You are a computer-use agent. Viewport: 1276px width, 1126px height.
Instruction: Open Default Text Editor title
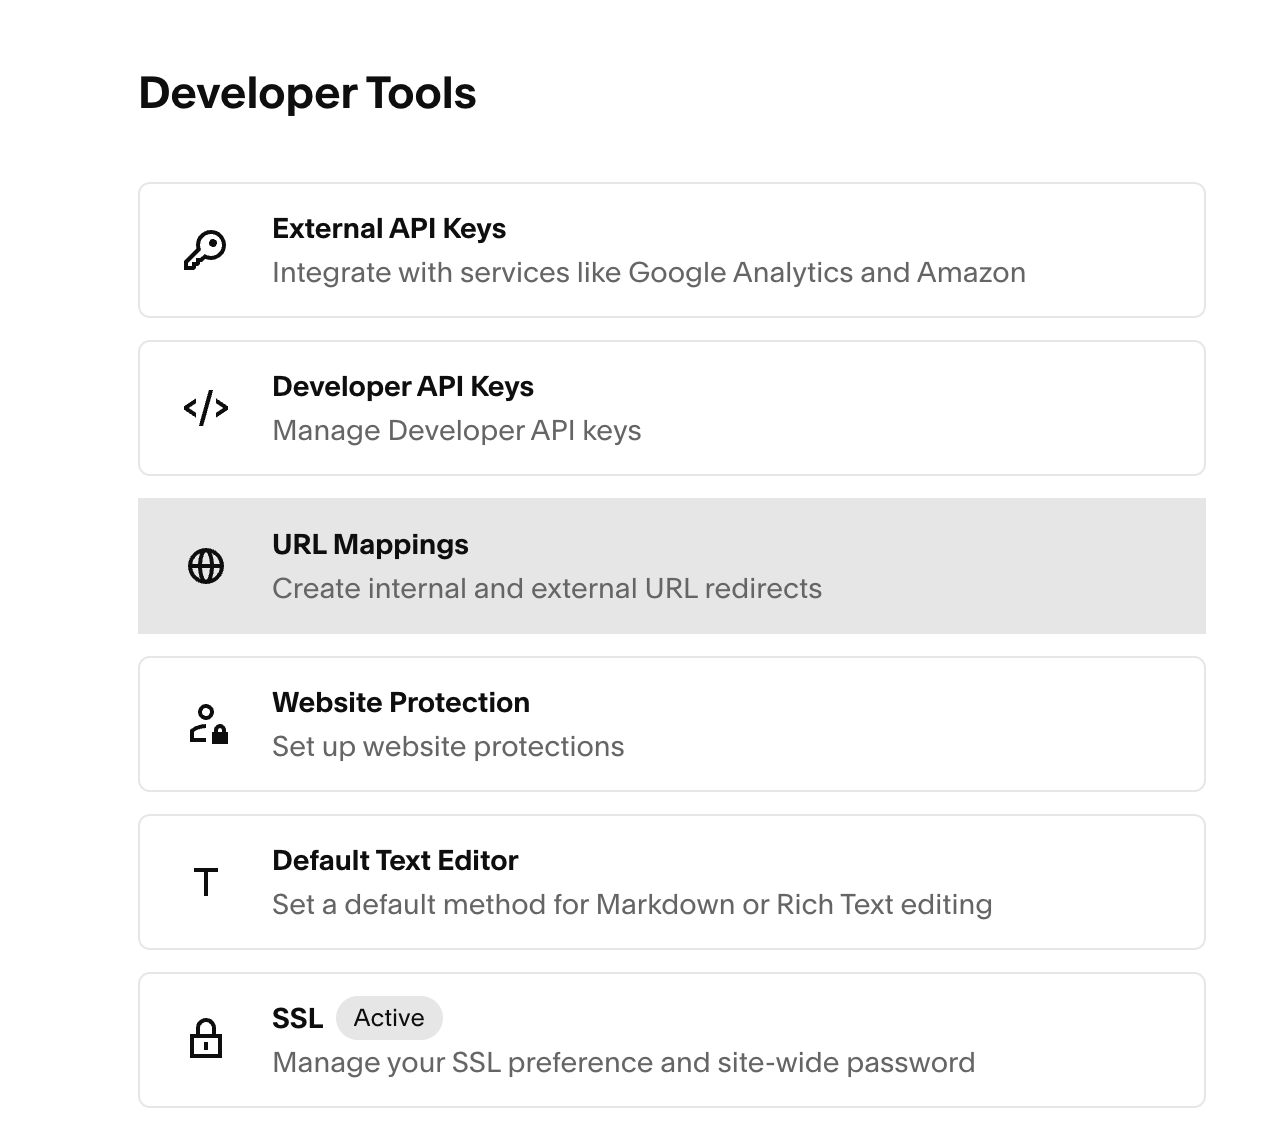[x=395, y=861]
